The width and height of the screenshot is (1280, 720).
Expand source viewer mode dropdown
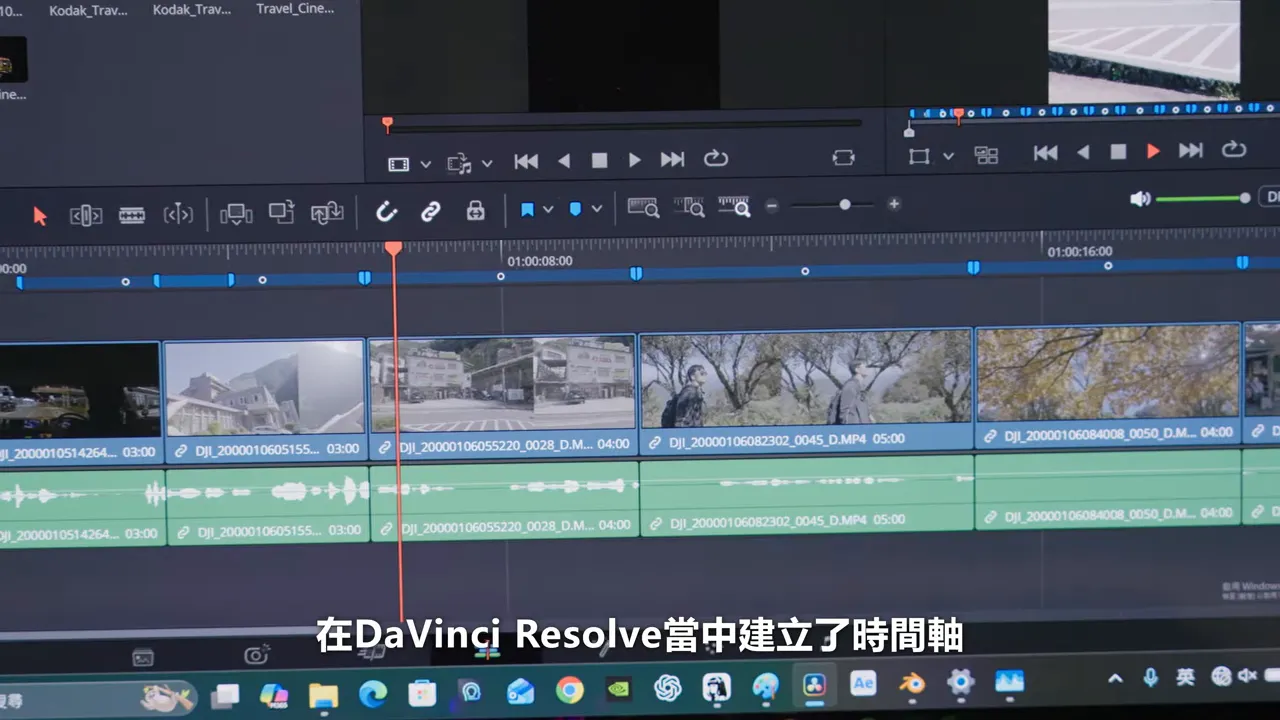point(426,164)
